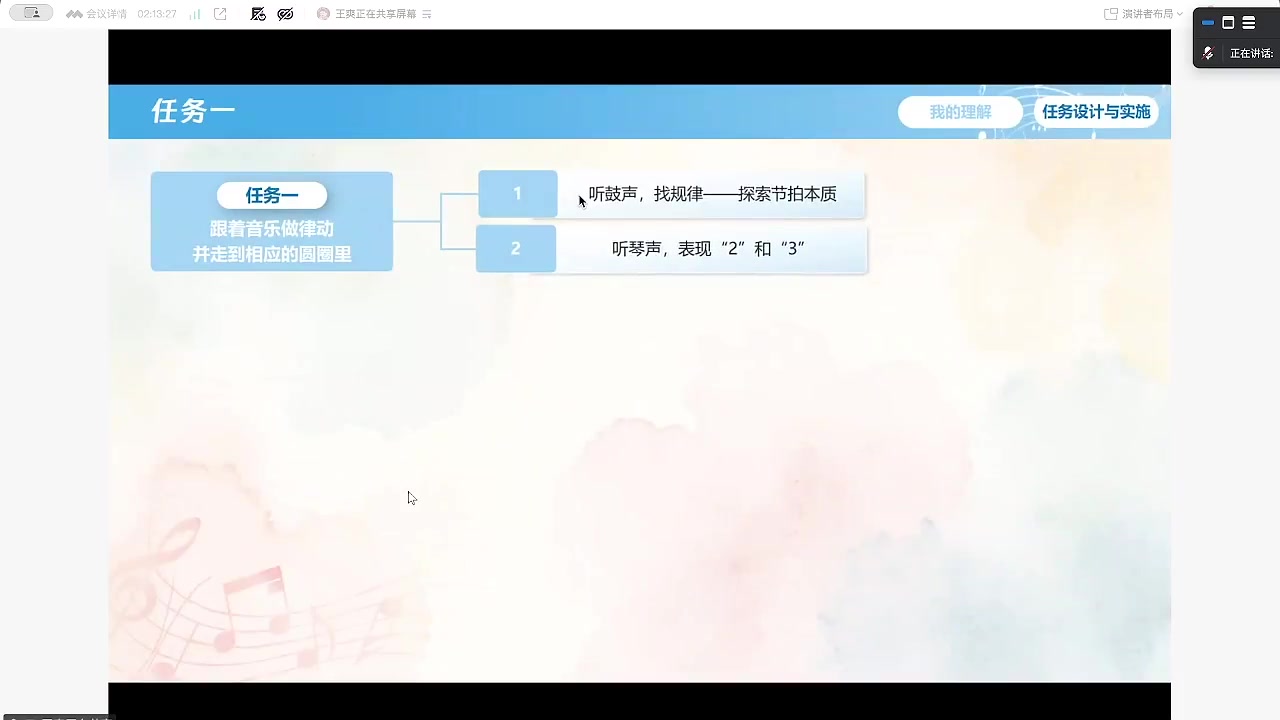Select the blue minimal bar view icon

1208,22
